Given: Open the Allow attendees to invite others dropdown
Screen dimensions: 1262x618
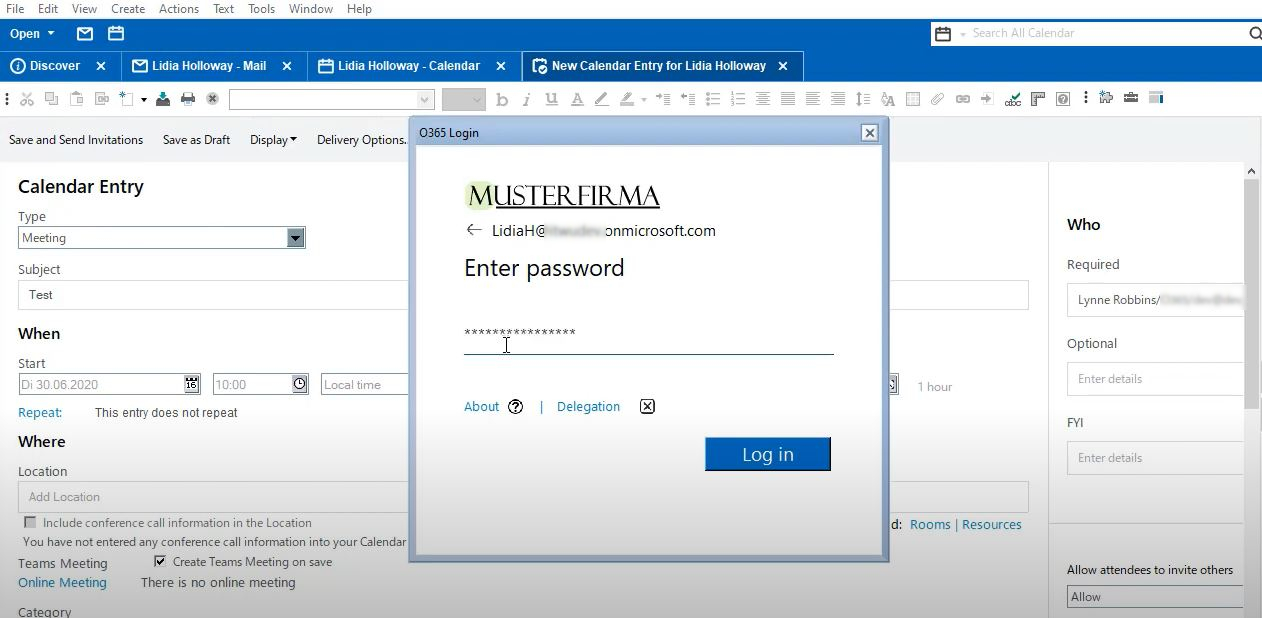Looking at the screenshot, I should pos(1154,597).
